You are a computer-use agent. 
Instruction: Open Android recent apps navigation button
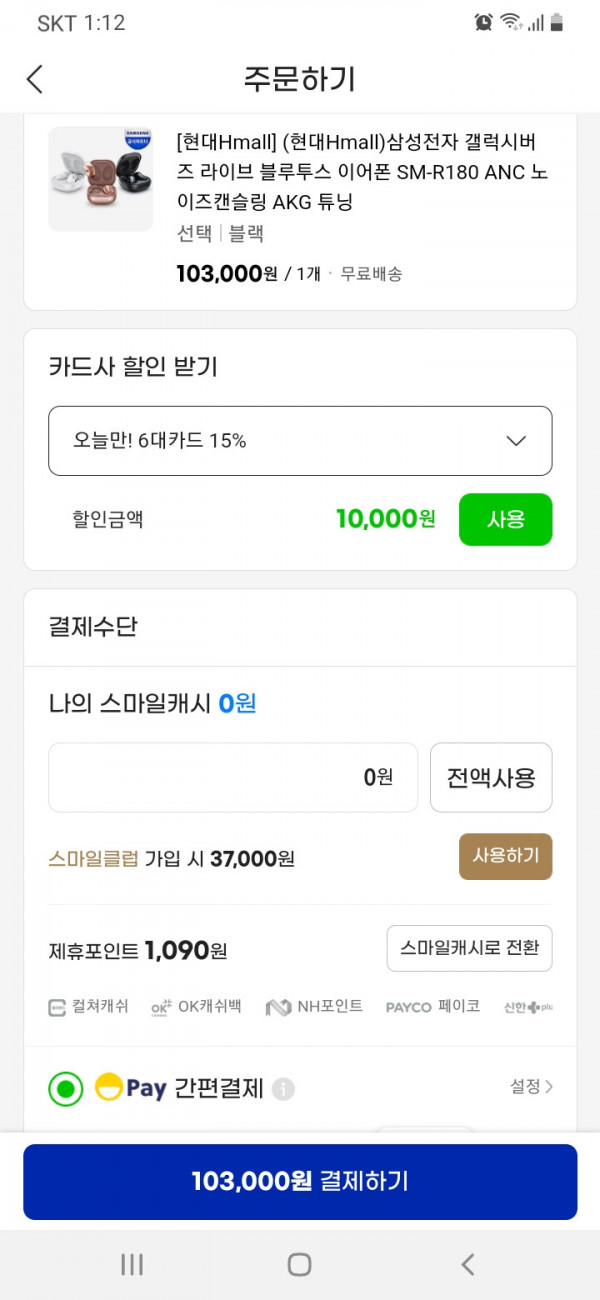[132, 1264]
